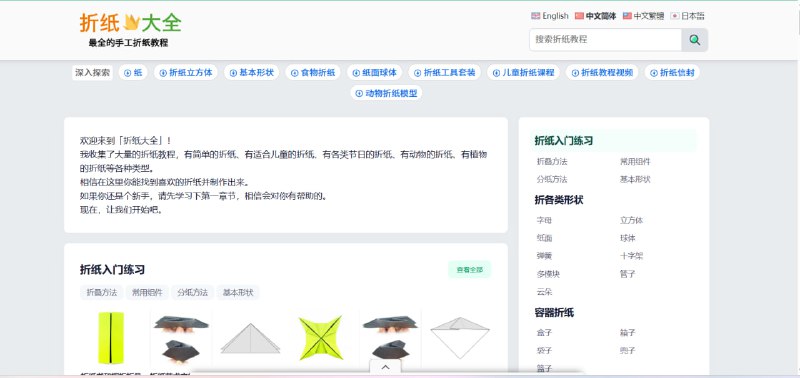
Task: Open sidebar link 多模块
Action: point(548,274)
